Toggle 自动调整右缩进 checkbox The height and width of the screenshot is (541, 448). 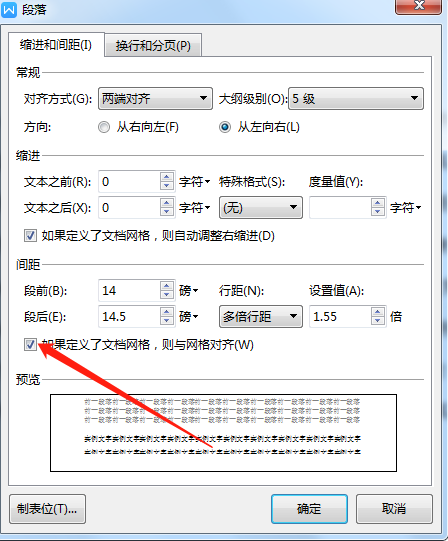click(30, 236)
